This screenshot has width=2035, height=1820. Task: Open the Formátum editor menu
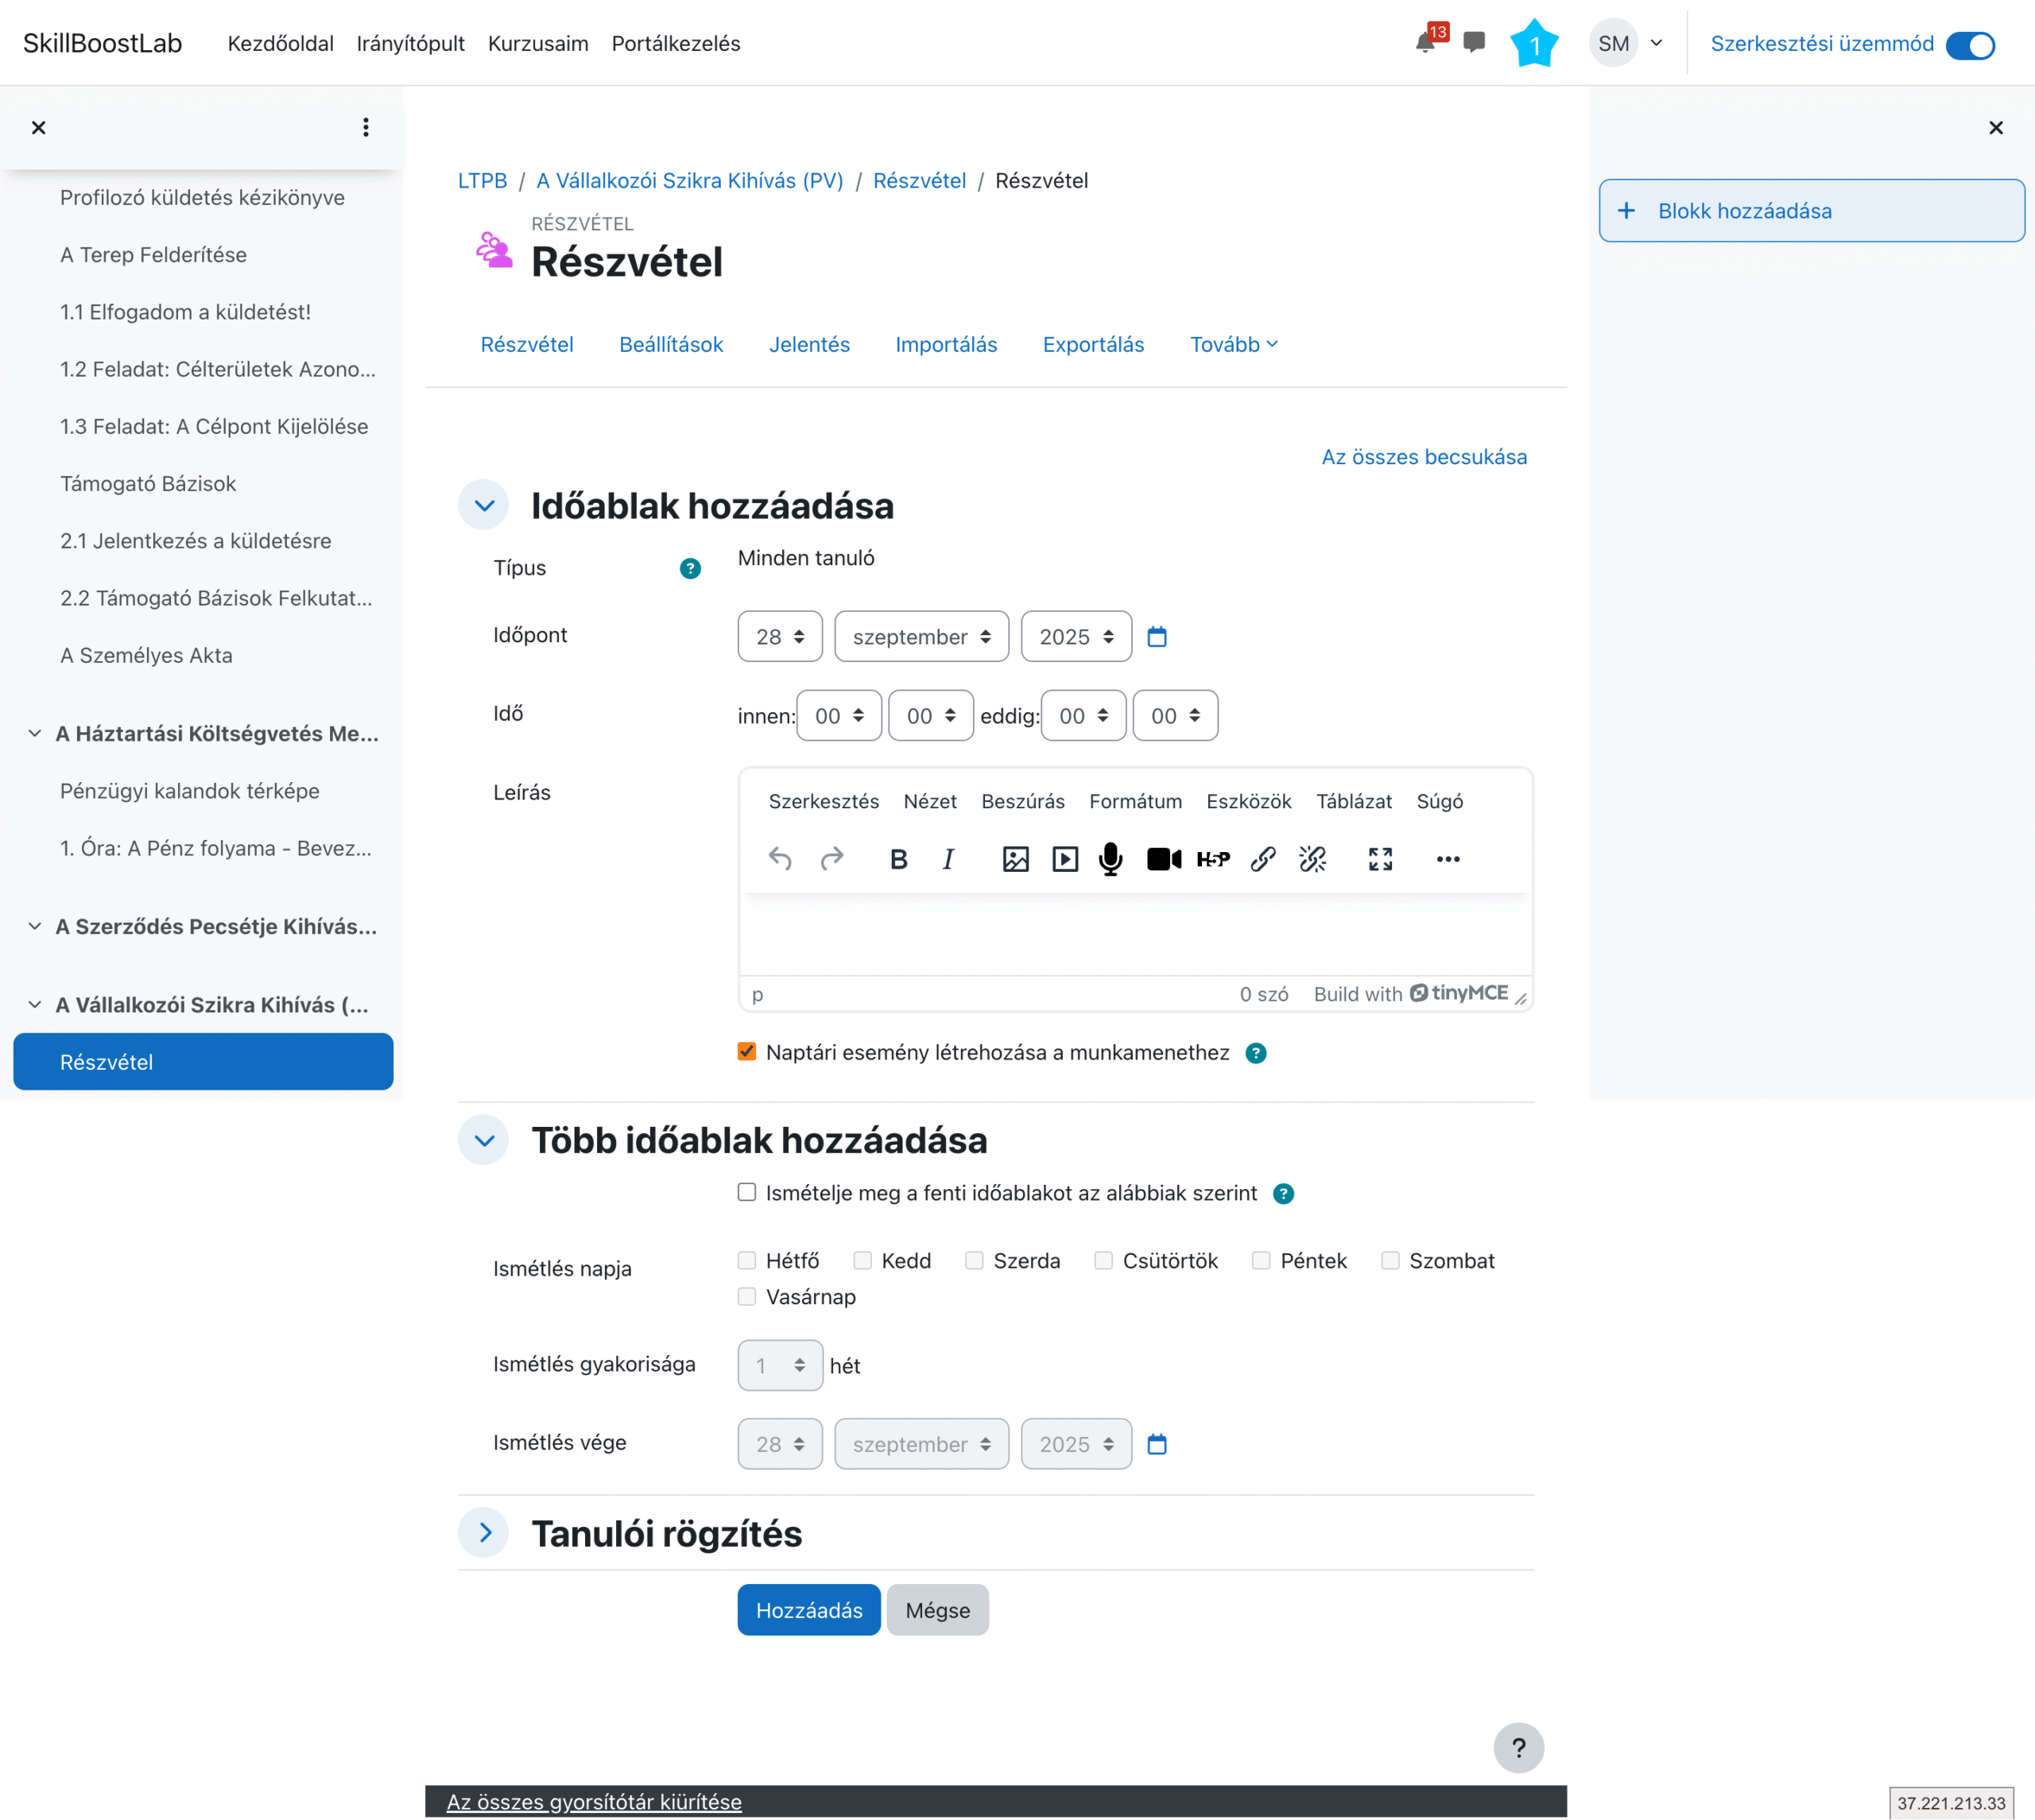coord(1135,801)
